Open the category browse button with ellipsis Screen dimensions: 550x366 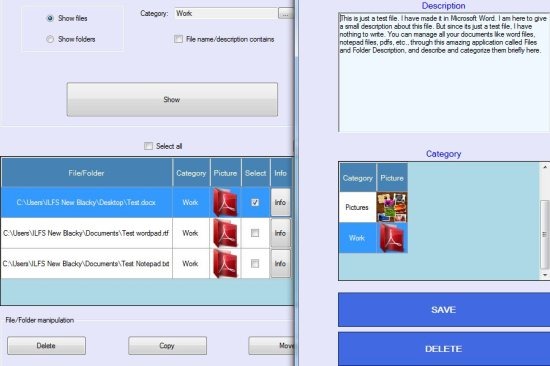tap(286, 14)
